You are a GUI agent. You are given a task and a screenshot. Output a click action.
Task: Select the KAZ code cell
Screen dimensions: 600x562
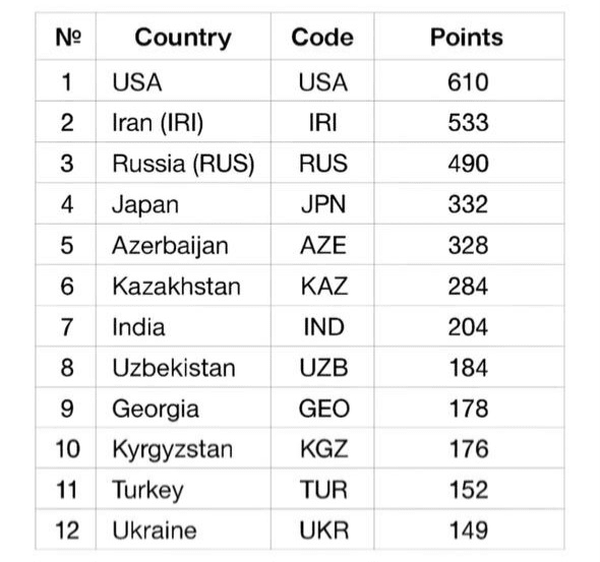pyautogui.click(x=323, y=287)
